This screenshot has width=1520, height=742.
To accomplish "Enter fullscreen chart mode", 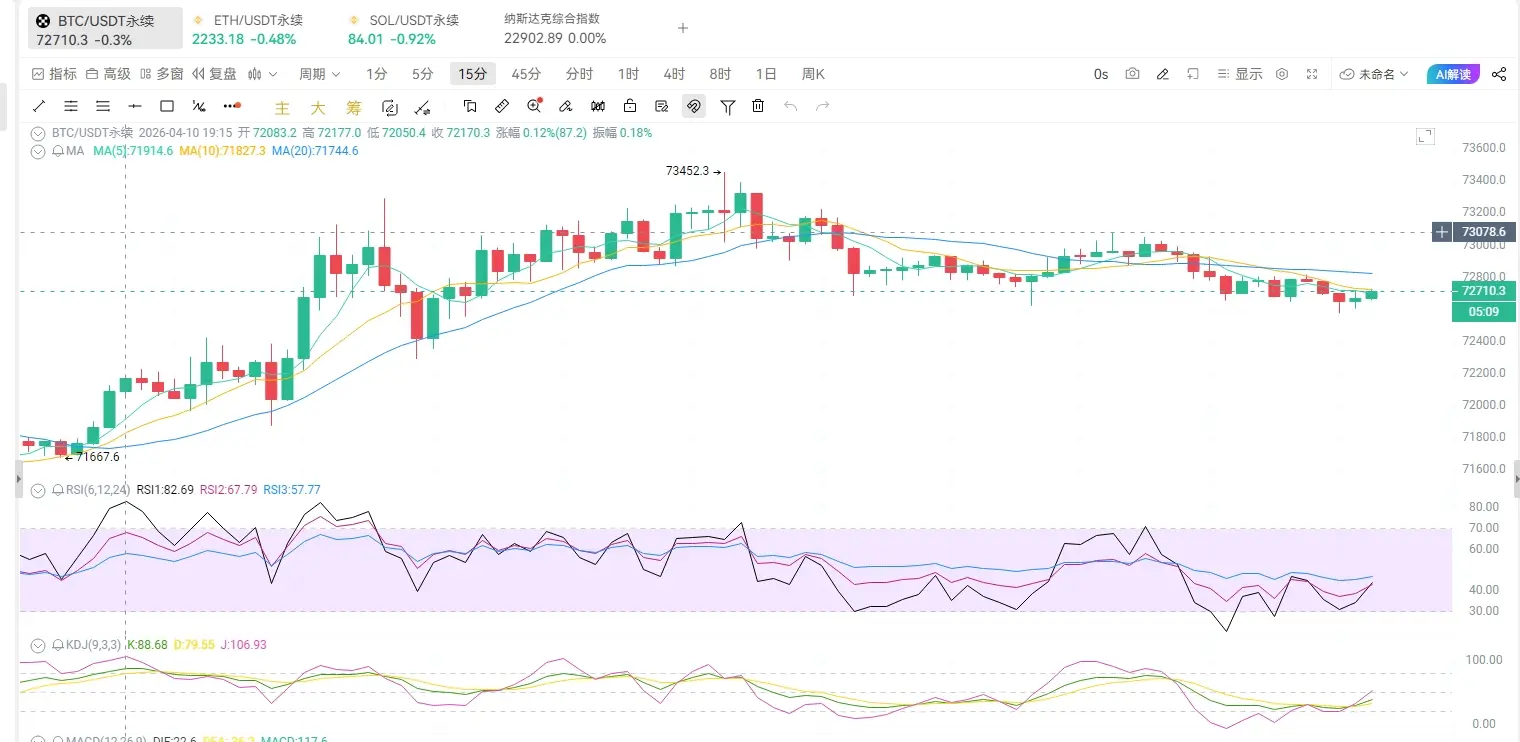I will point(1312,74).
